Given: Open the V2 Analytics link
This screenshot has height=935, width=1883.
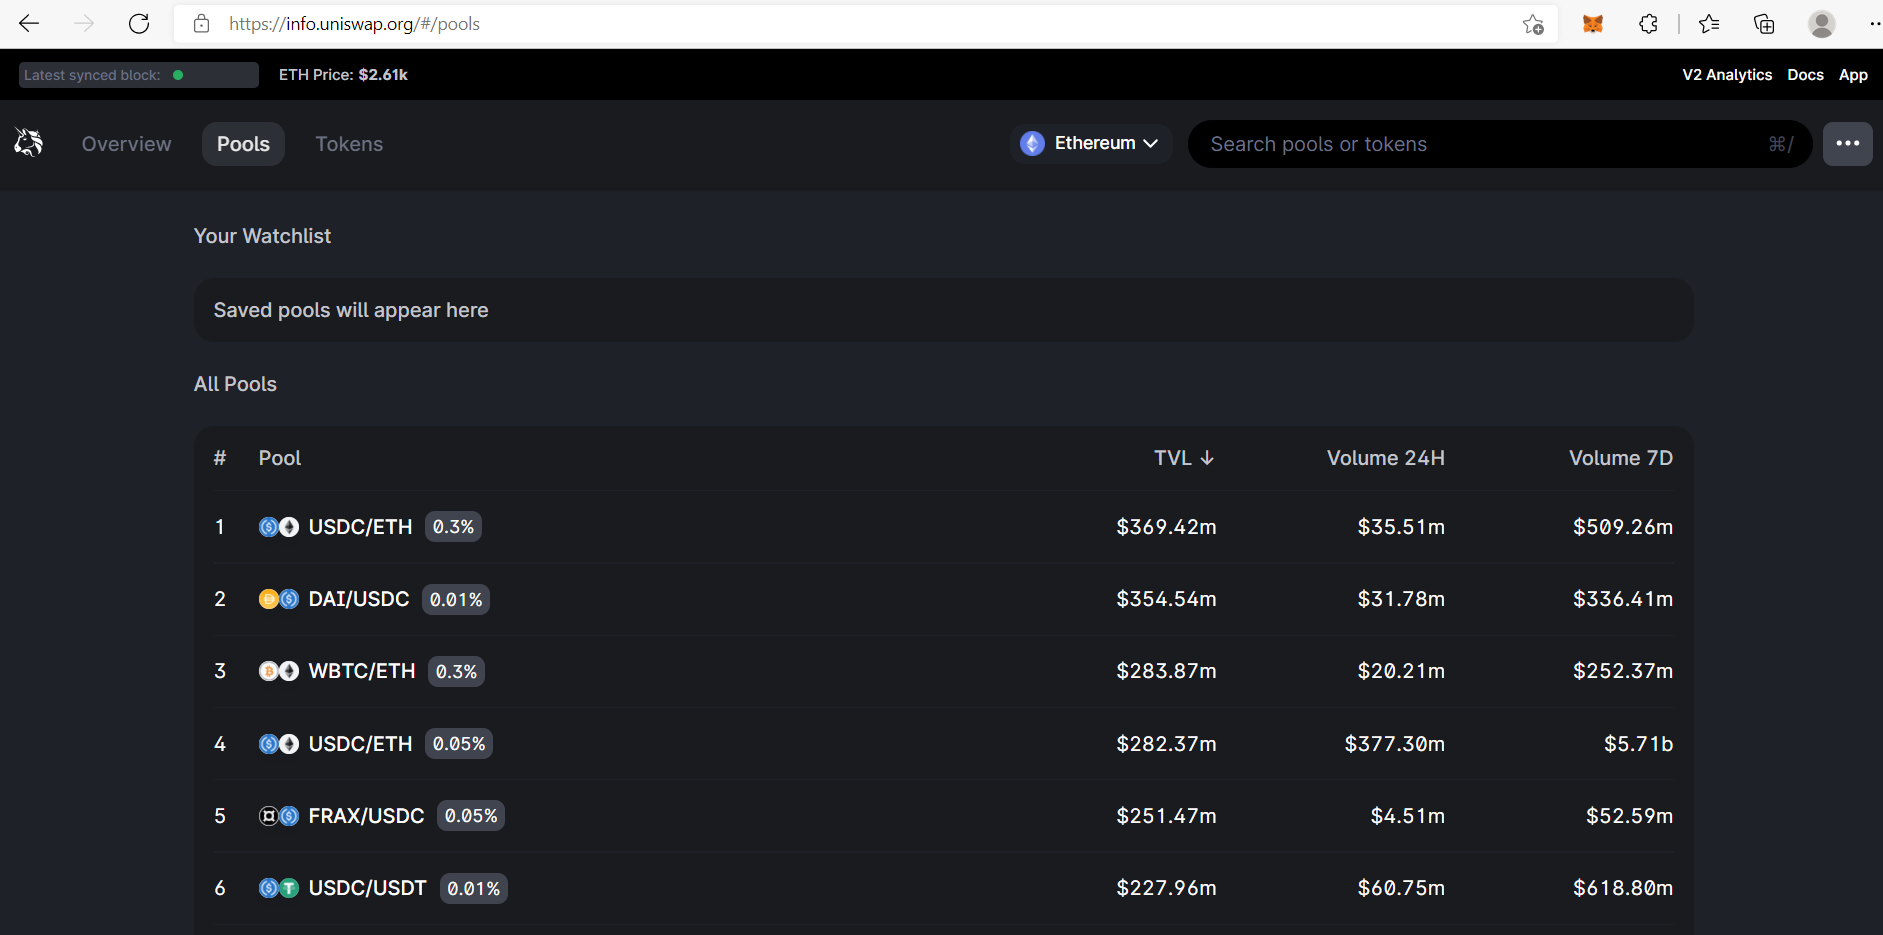Looking at the screenshot, I should tap(1727, 75).
